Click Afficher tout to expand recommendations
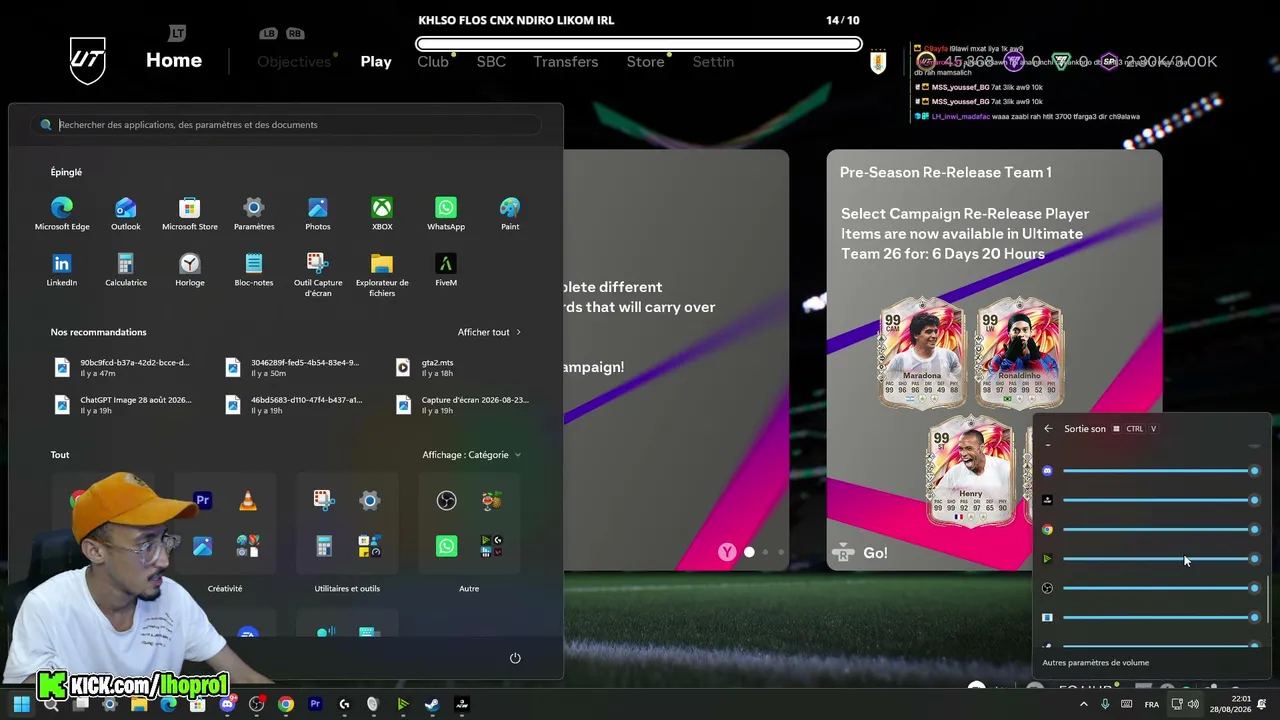The width and height of the screenshot is (1280, 720). (x=489, y=332)
